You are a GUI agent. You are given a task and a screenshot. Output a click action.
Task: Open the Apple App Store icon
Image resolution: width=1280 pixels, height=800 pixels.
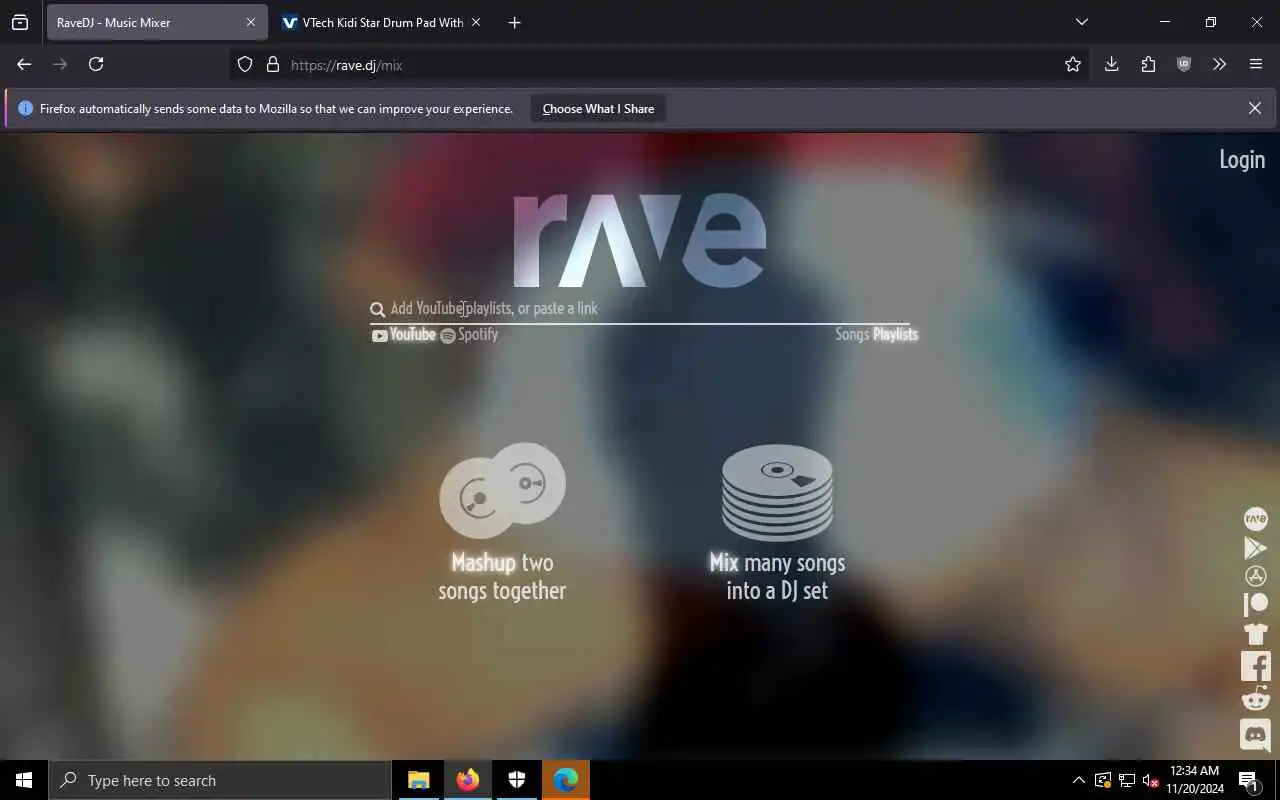click(1255, 576)
